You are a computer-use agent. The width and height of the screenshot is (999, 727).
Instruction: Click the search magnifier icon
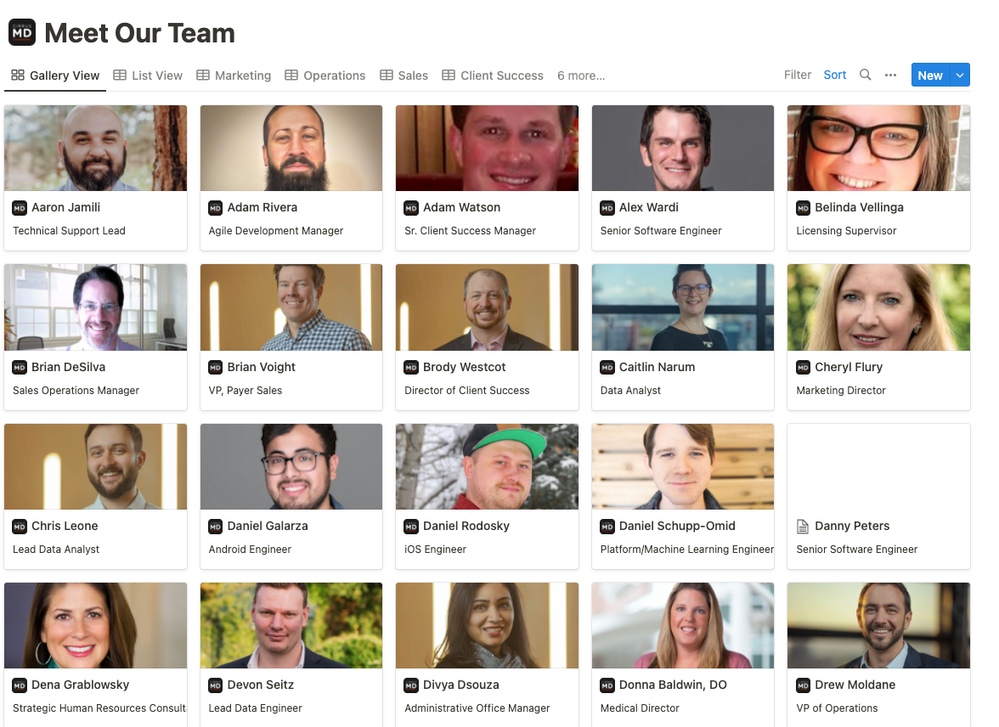pyautogui.click(x=865, y=75)
